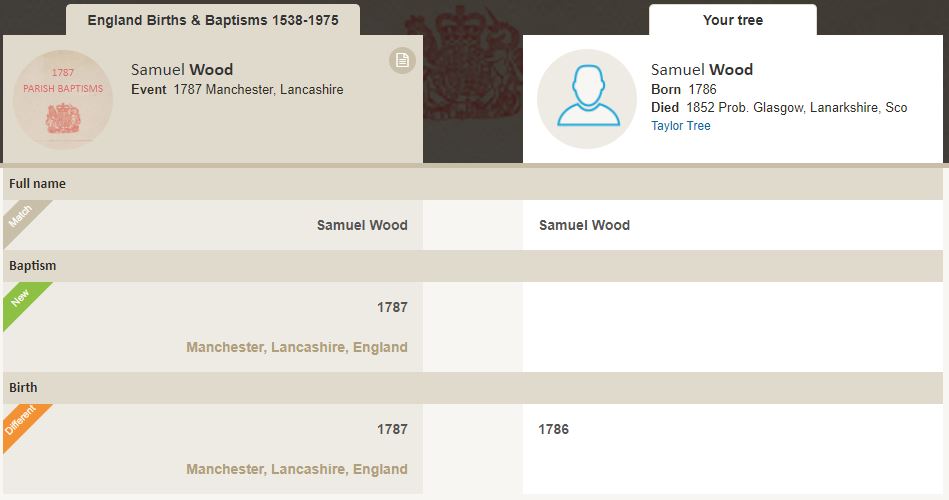The height and width of the screenshot is (500, 949).
Task: Click the Baptism section header
Action: pos(33,266)
